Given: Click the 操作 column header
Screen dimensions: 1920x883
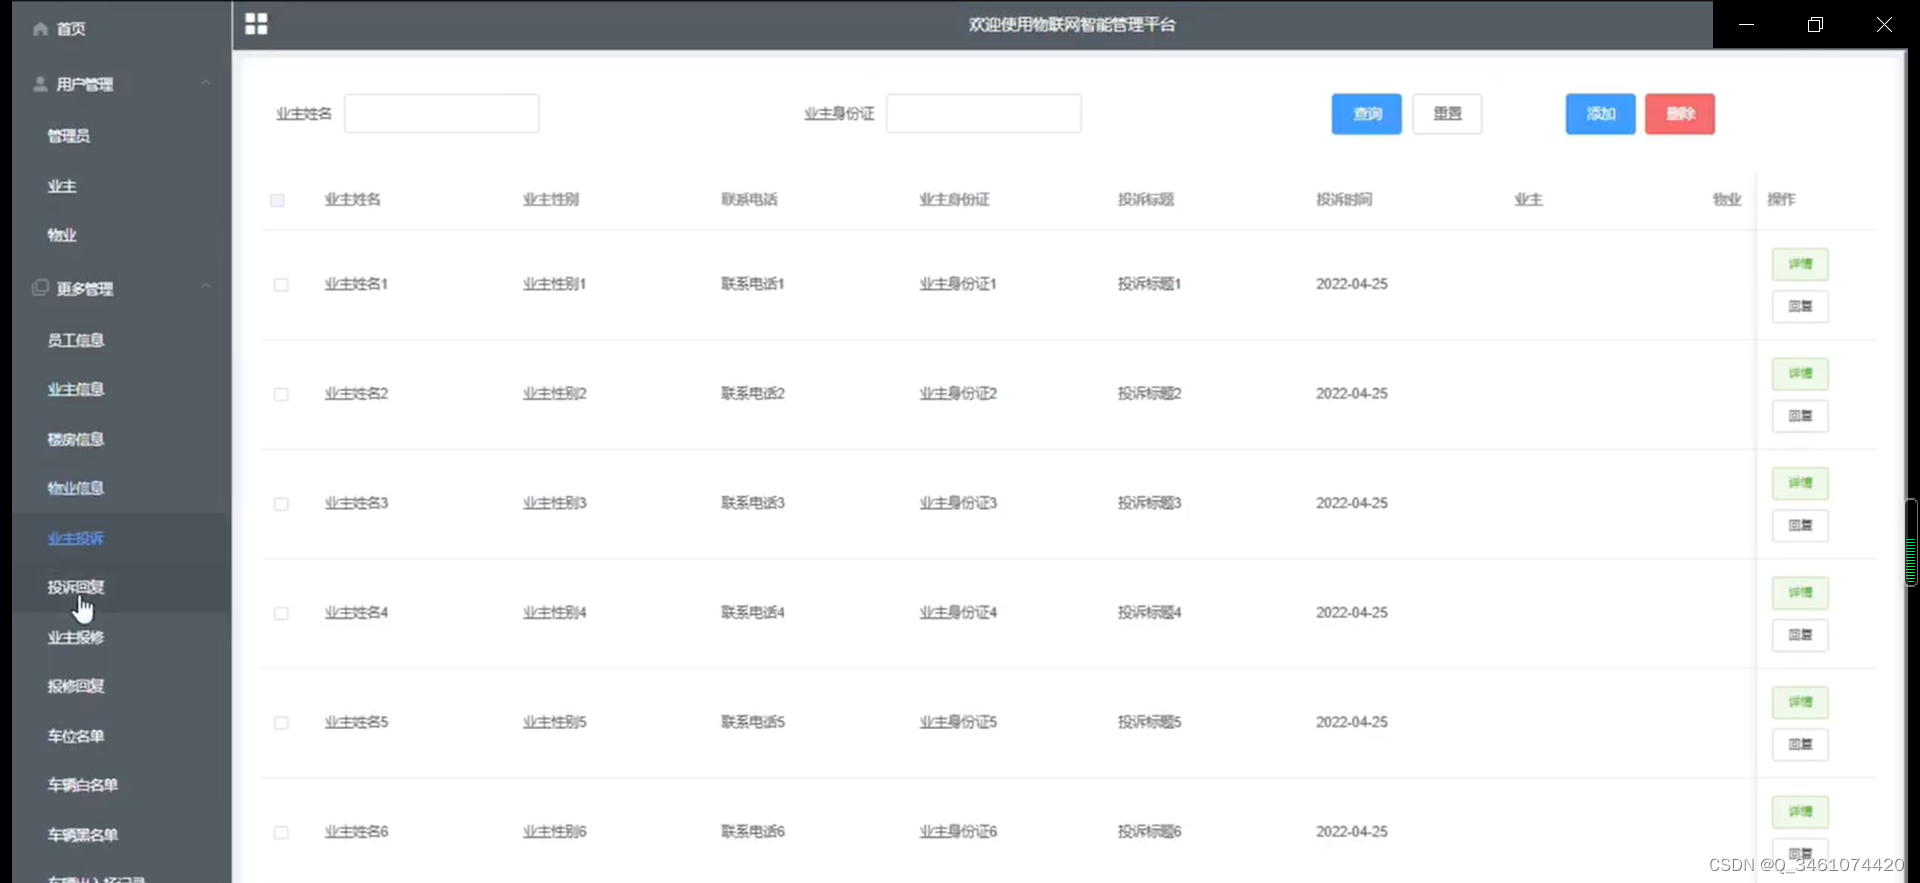Looking at the screenshot, I should [x=1781, y=200].
